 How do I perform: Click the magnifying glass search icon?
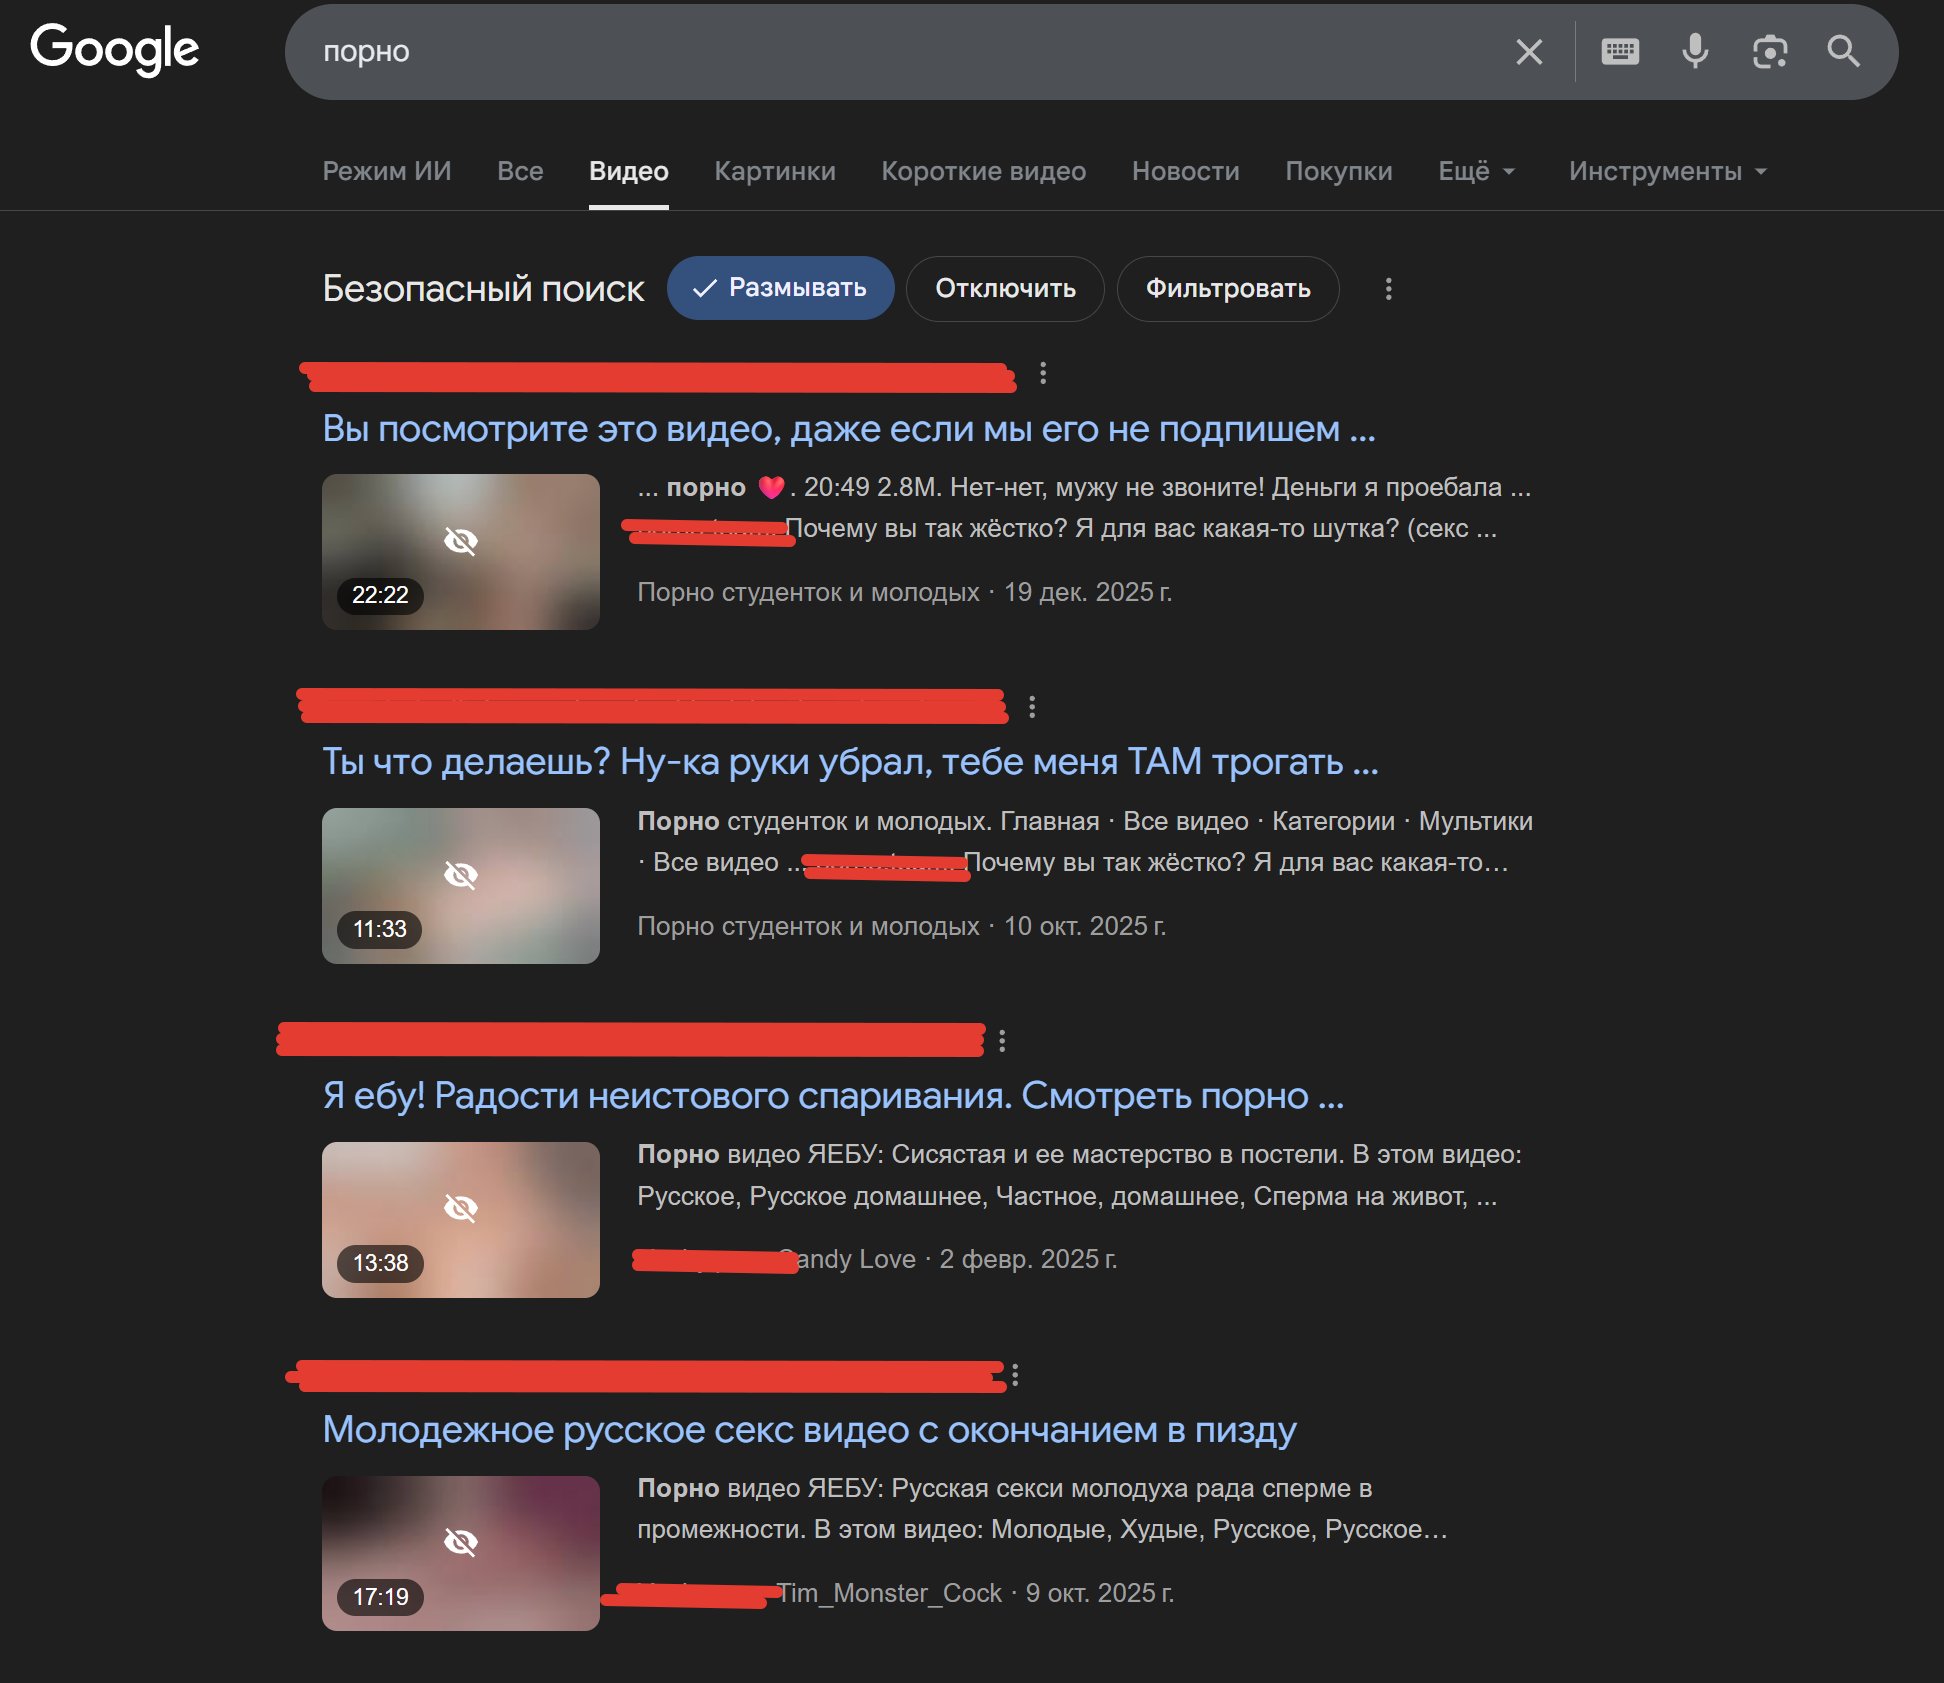(x=1843, y=51)
